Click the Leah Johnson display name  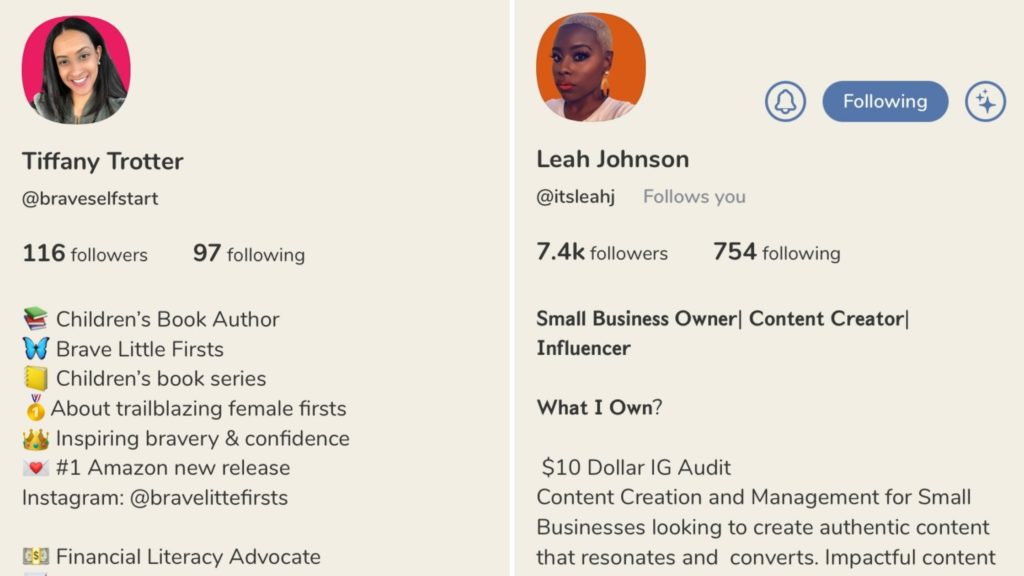click(612, 159)
